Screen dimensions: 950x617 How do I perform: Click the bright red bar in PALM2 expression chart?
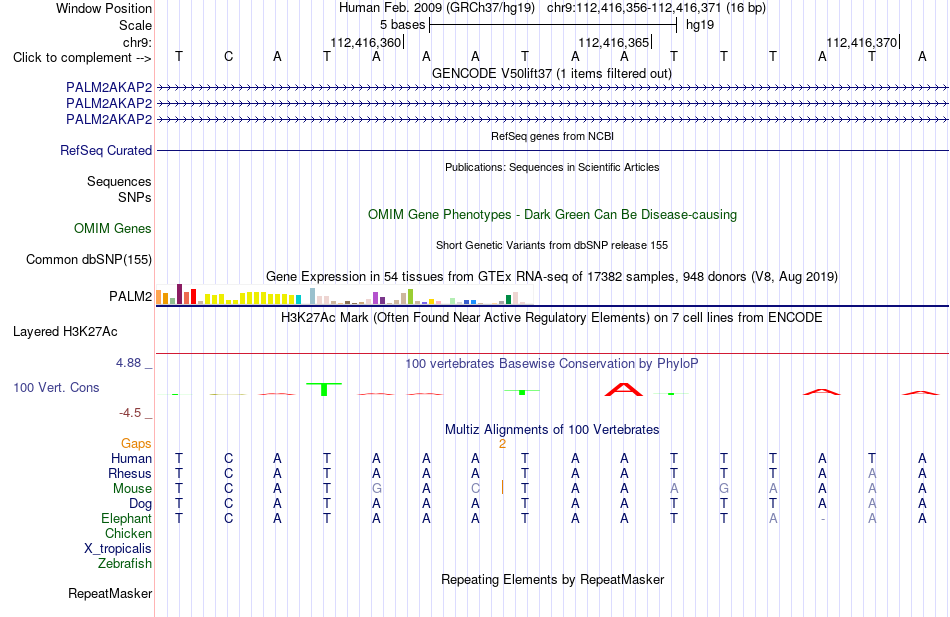pyautogui.click(x=193, y=296)
